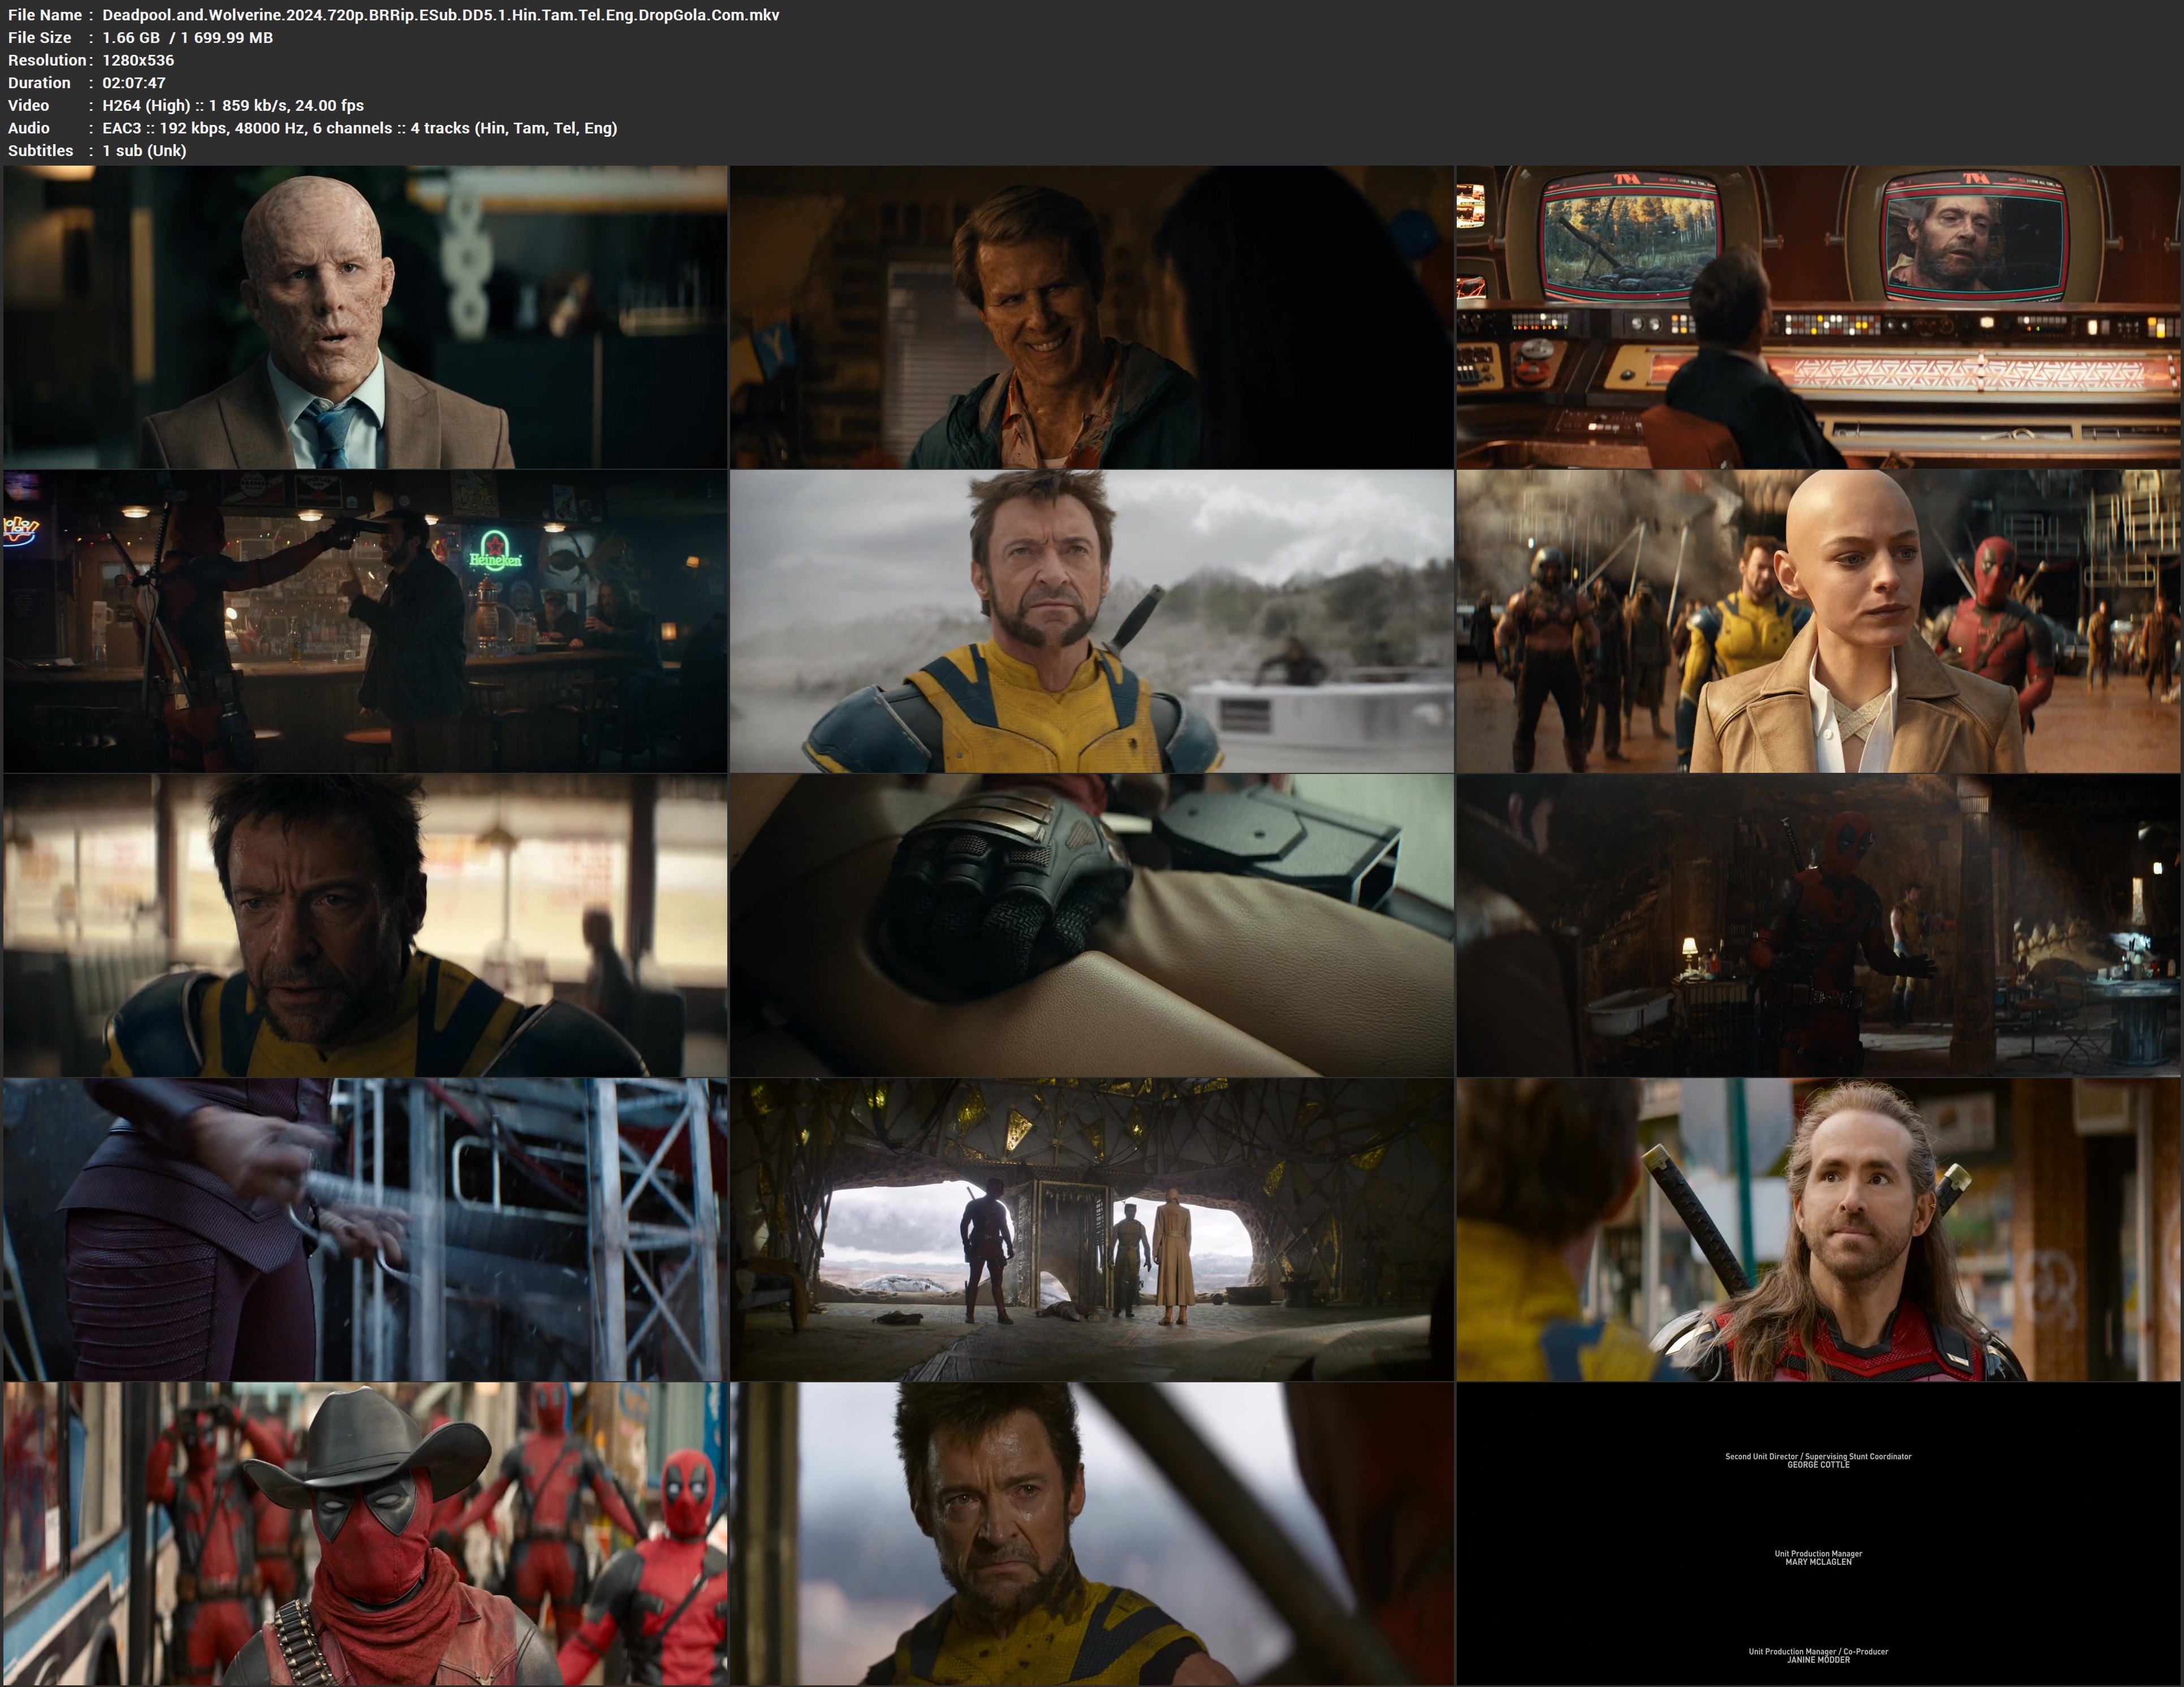Select duration value 02:07:47

pos(134,83)
